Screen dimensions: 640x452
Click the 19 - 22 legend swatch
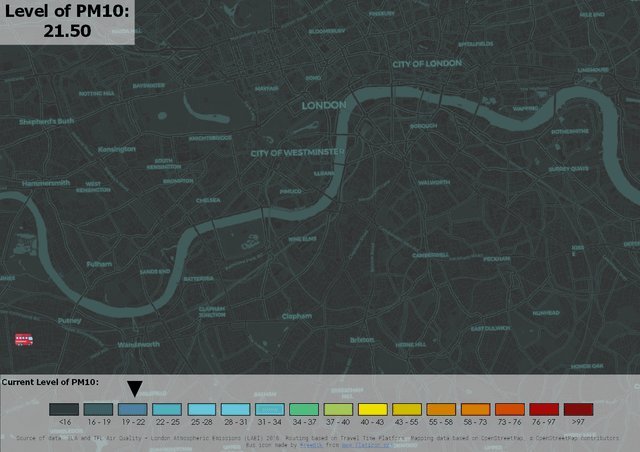tap(132, 410)
